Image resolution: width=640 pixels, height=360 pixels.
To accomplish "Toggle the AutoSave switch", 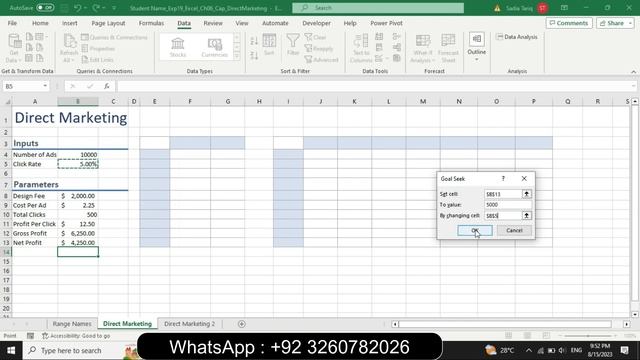I will [45, 8].
